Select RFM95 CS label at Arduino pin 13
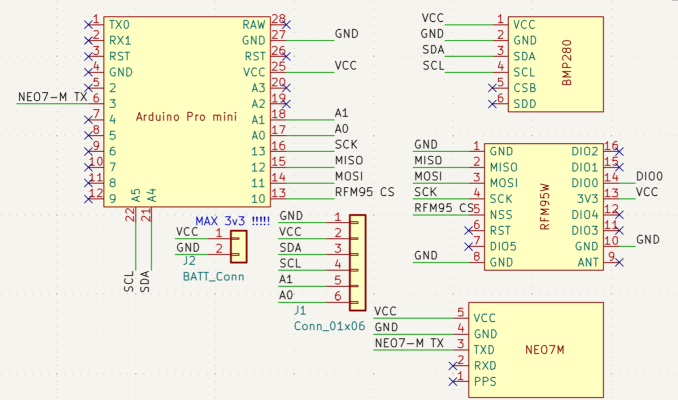The image size is (678, 400). point(365,192)
